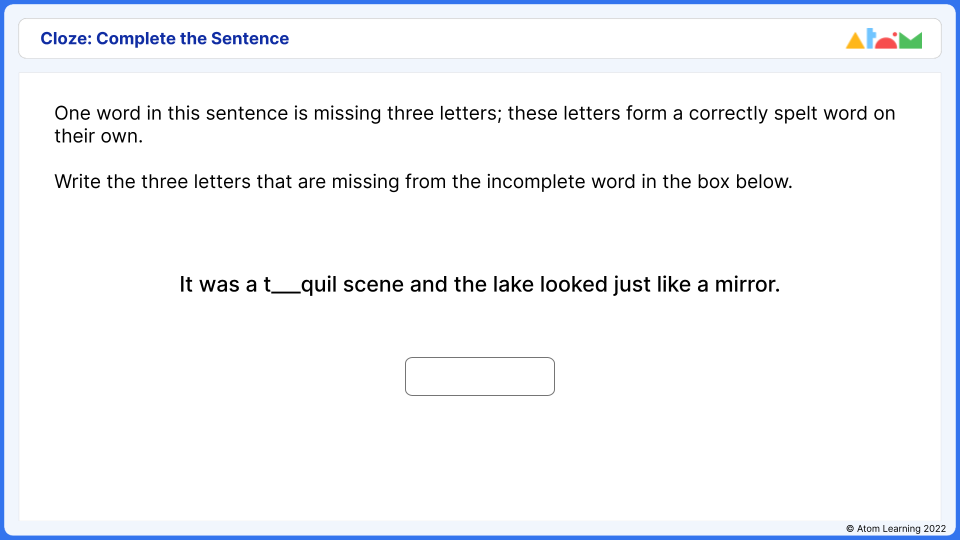Select the Cloze: Complete the Sentence title

tap(165, 39)
